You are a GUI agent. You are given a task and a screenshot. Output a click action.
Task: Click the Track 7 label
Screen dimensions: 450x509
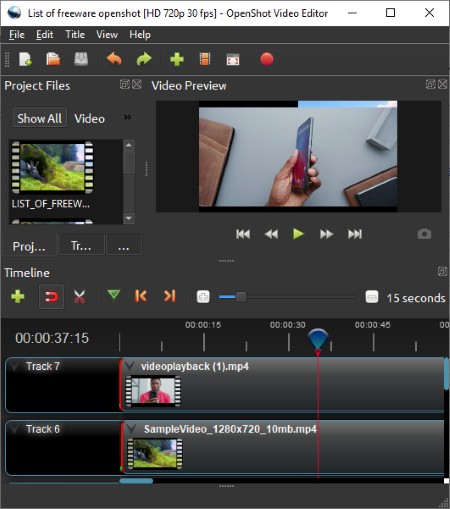click(43, 366)
